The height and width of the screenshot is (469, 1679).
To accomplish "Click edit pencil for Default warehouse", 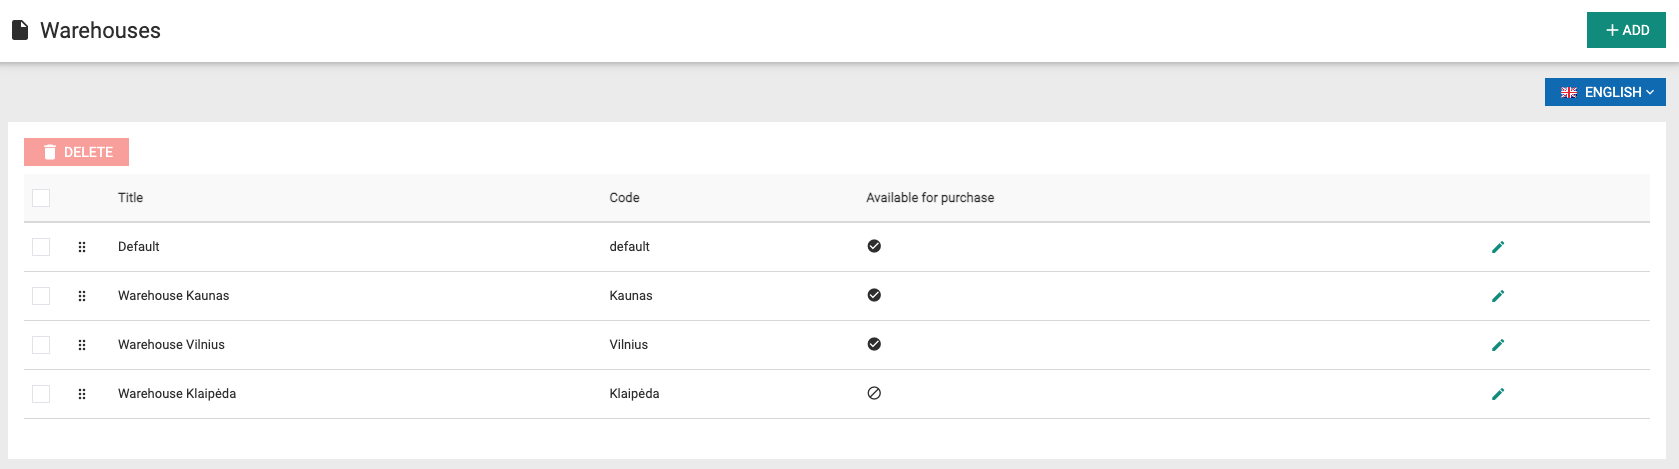I will (x=1498, y=247).
